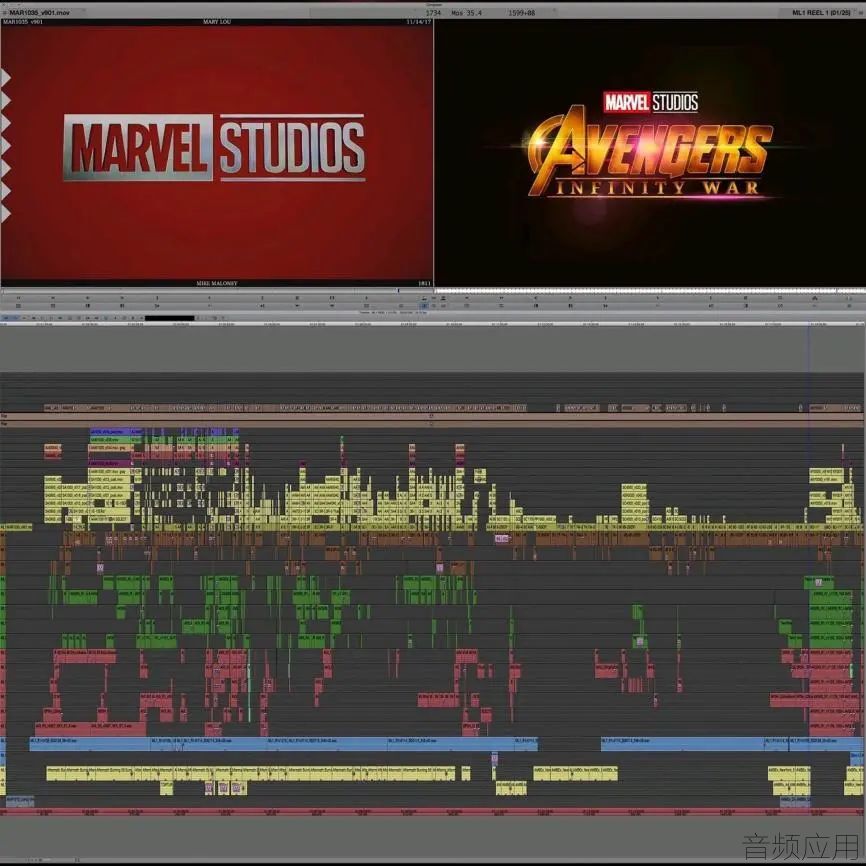The width and height of the screenshot is (866, 866).
Task: Click the position bar under the record monitor
Action: pos(650,290)
